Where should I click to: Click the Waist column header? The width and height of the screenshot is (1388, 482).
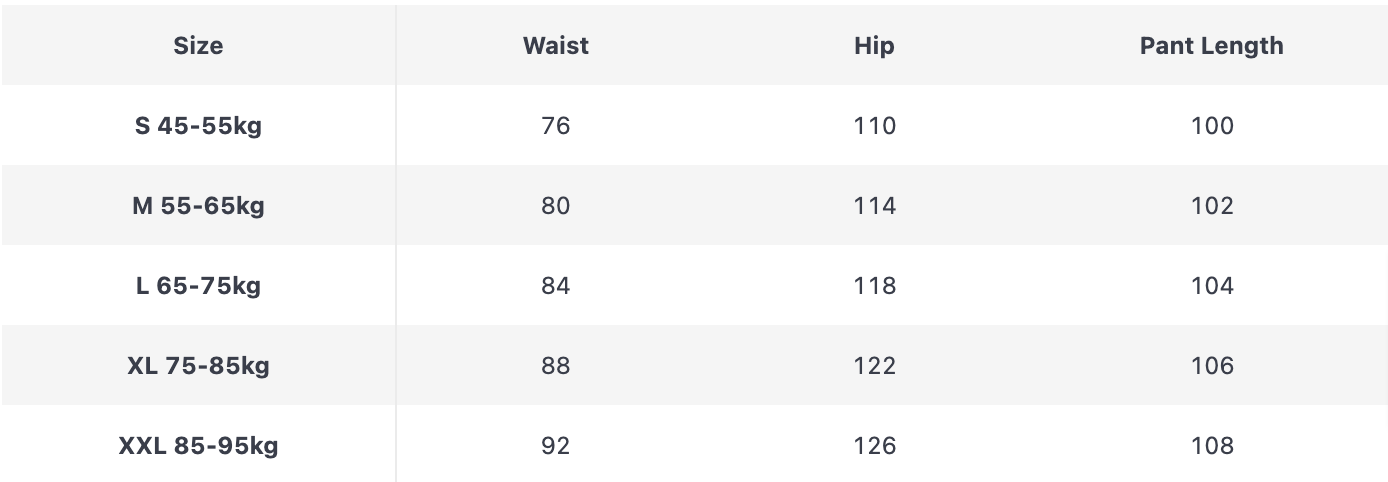(x=556, y=46)
